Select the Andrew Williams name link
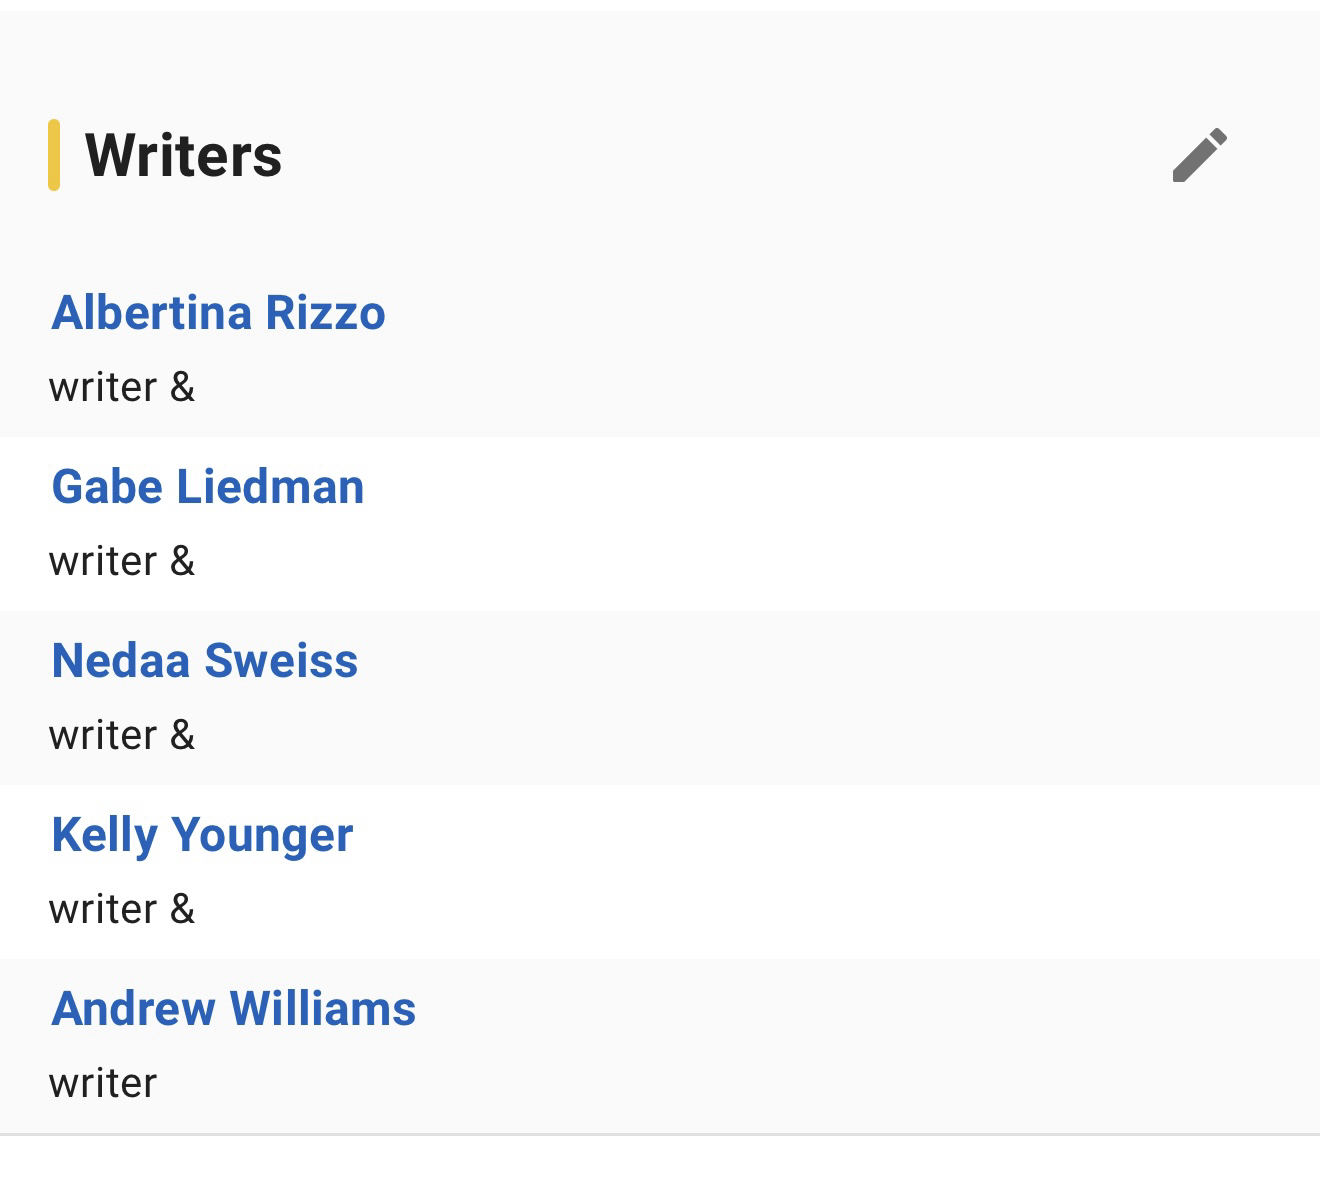The height and width of the screenshot is (1177, 1320). pos(233,1009)
